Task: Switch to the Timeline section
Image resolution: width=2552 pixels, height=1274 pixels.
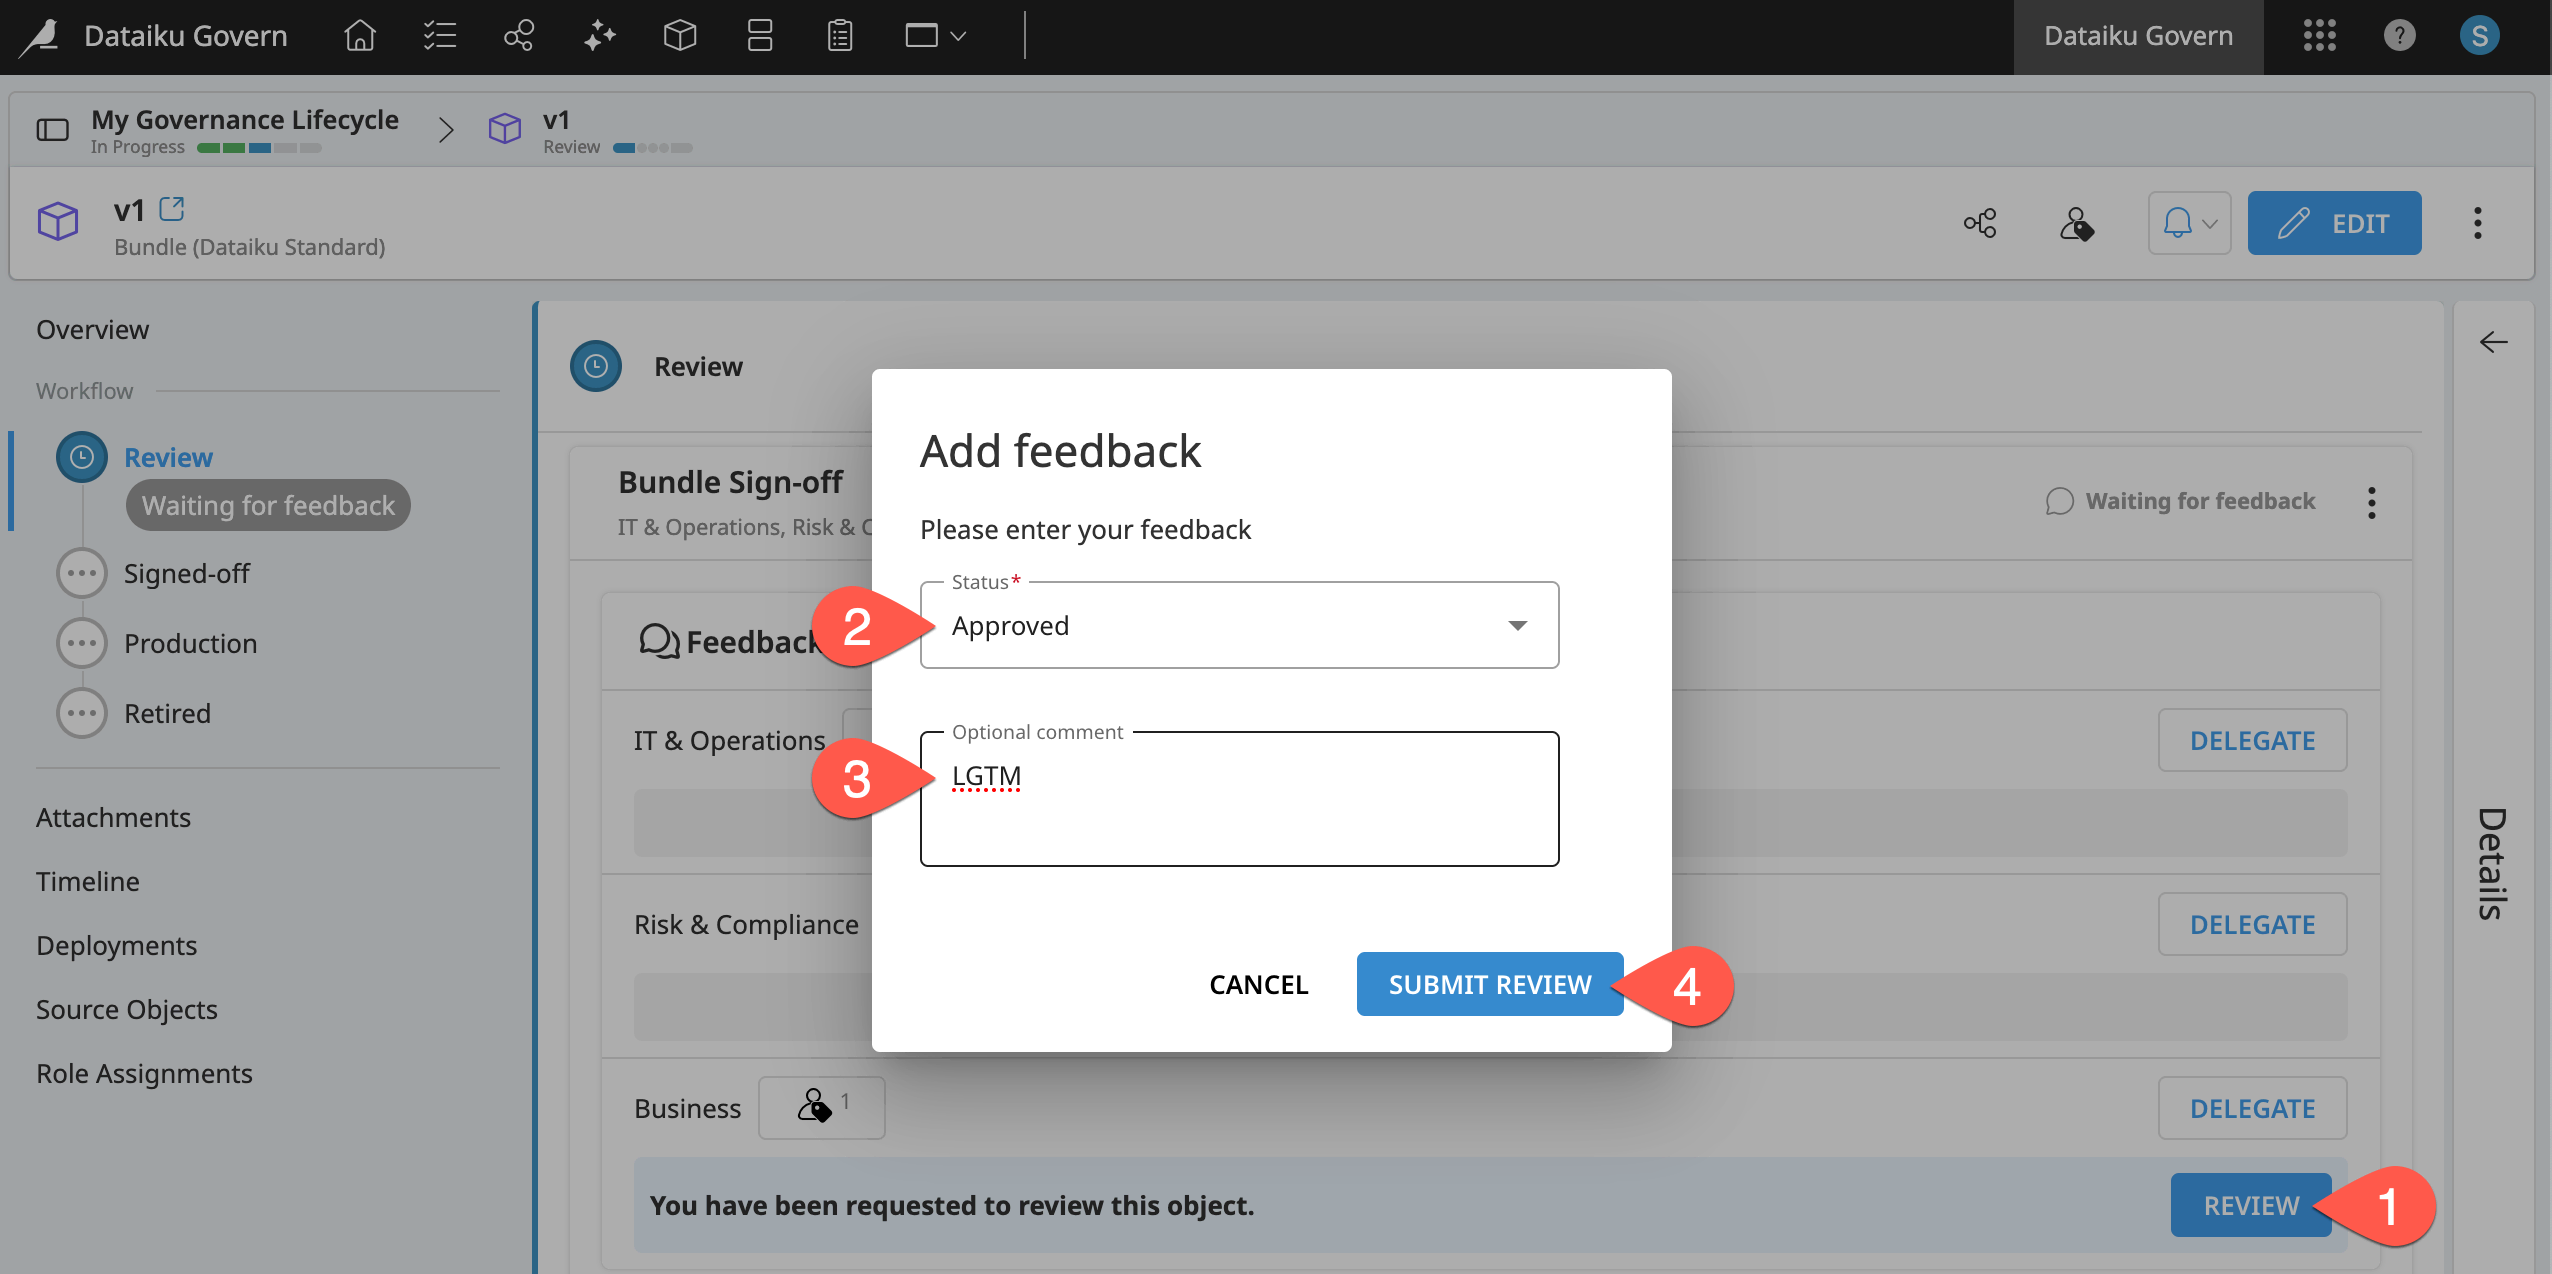Action: [x=87, y=881]
